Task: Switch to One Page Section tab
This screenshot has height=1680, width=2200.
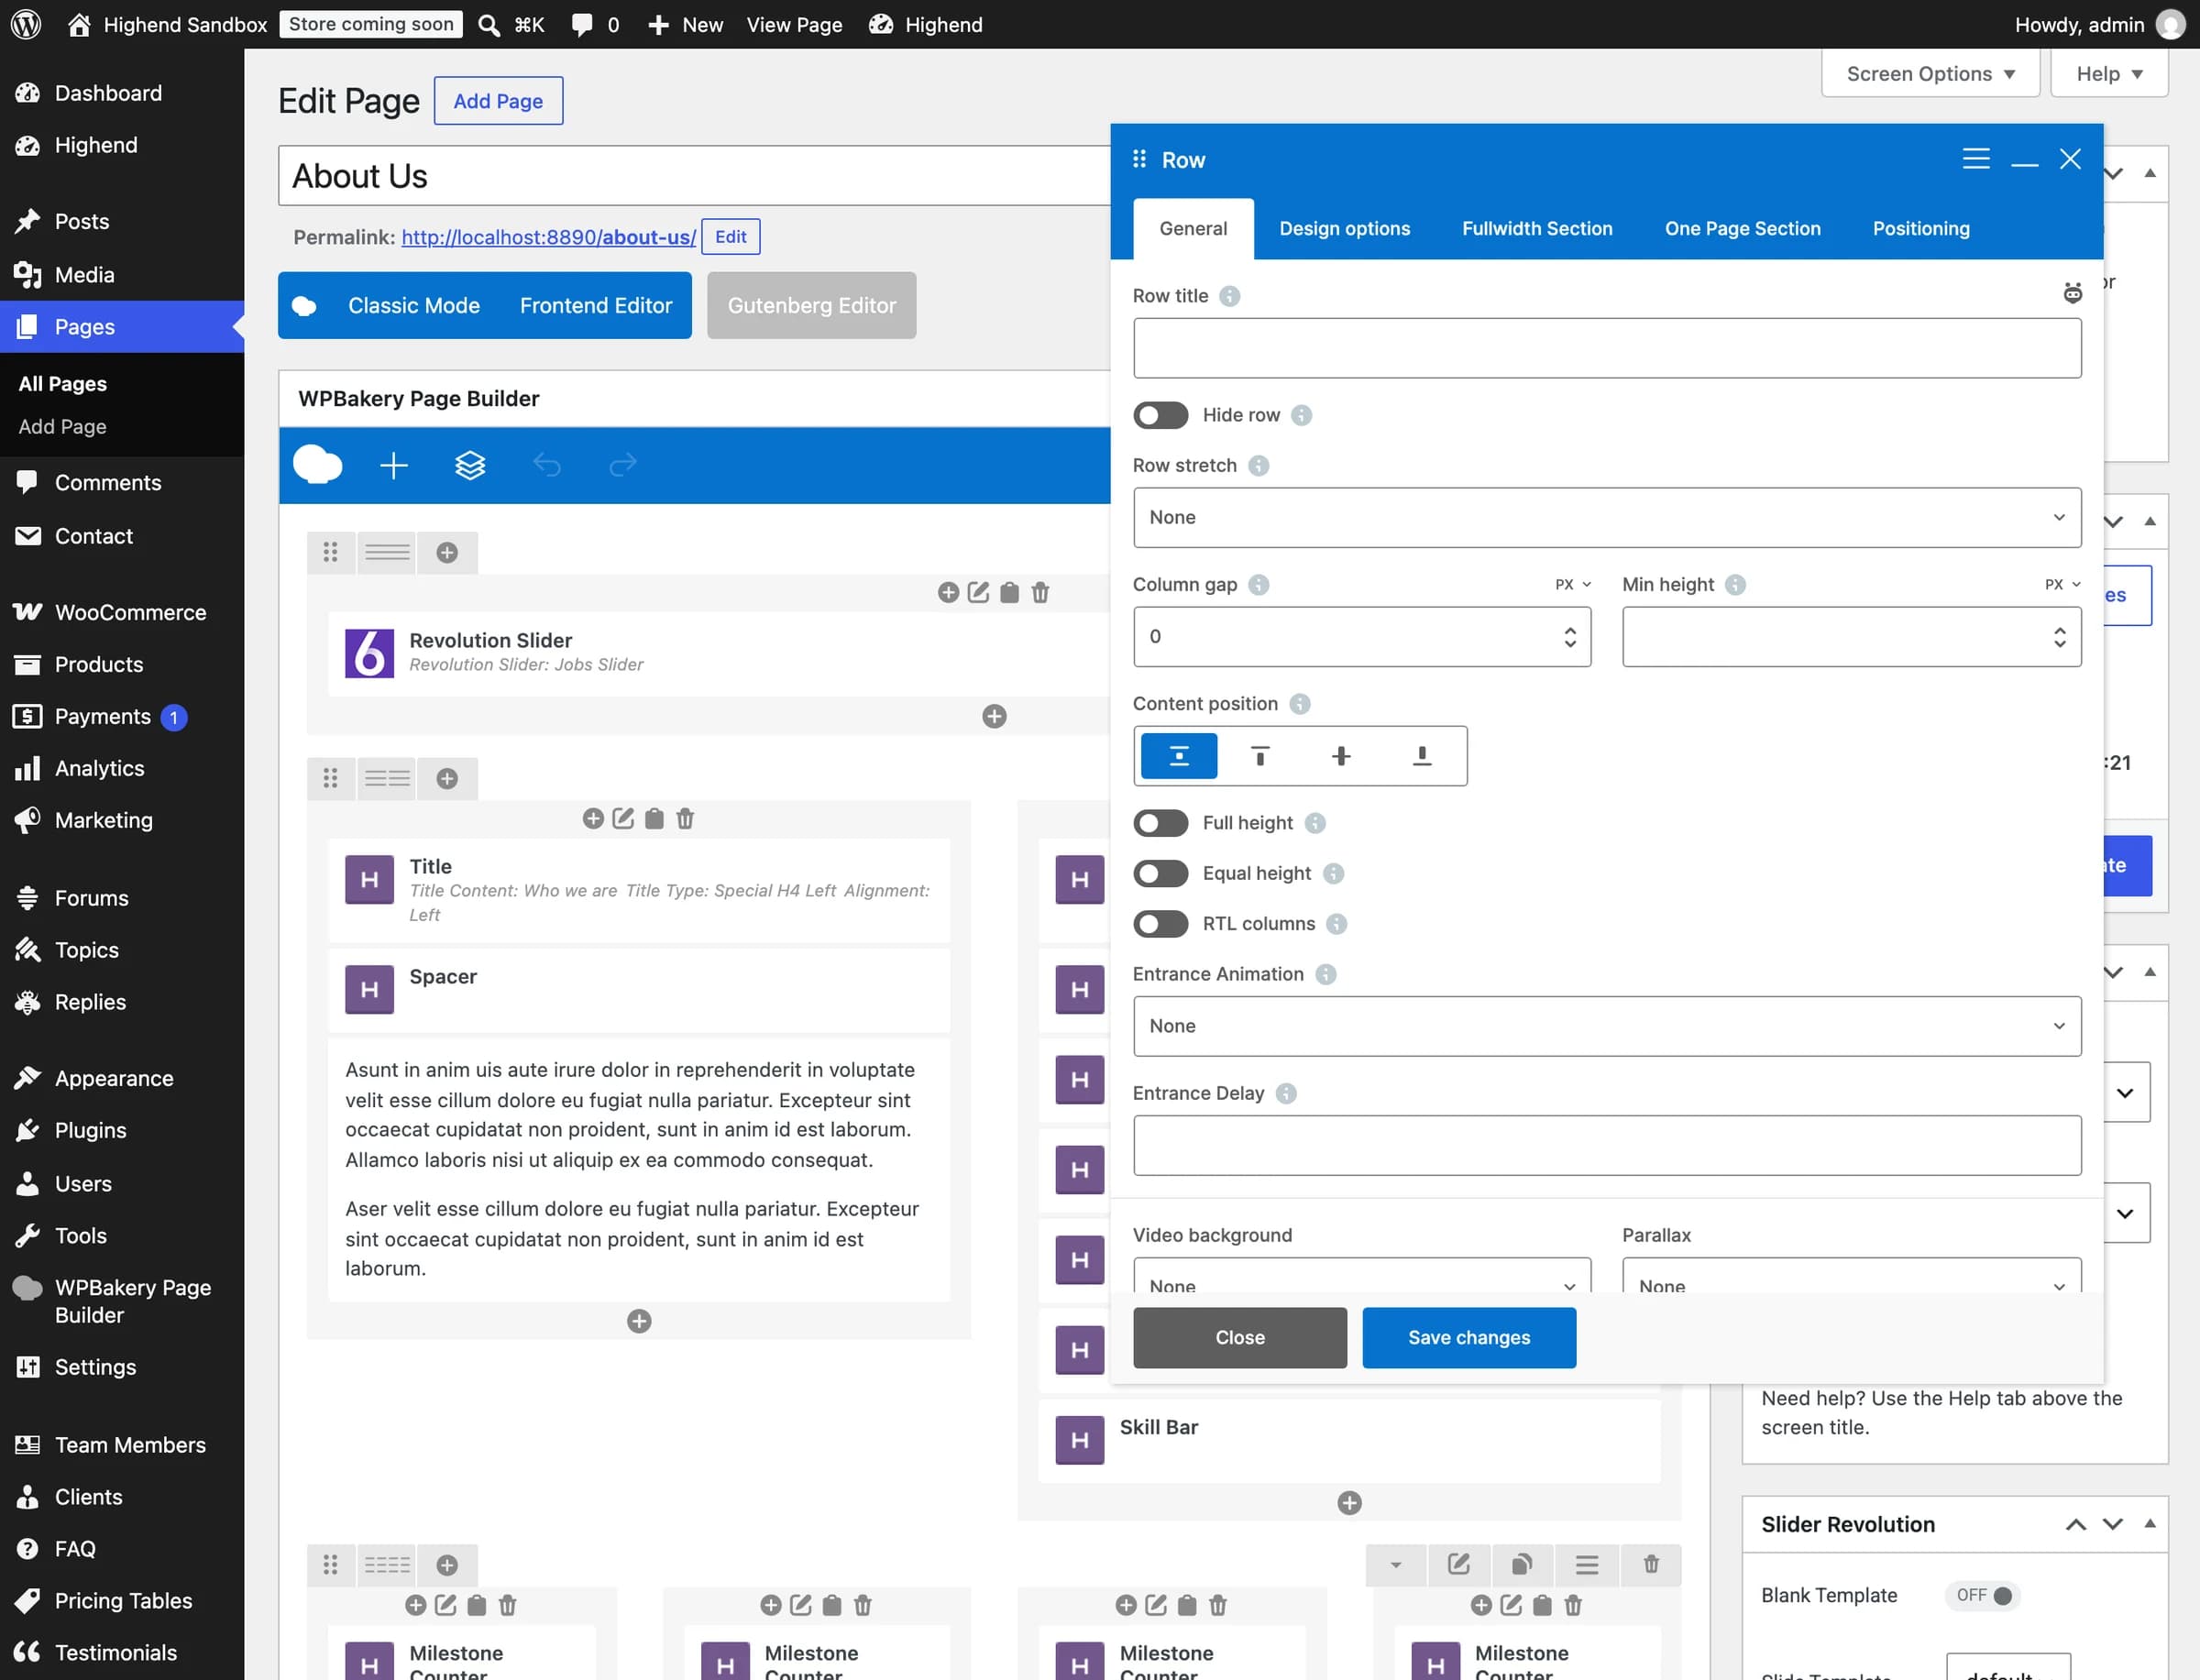Action: pyautogui.click(x=1742, y=229)
